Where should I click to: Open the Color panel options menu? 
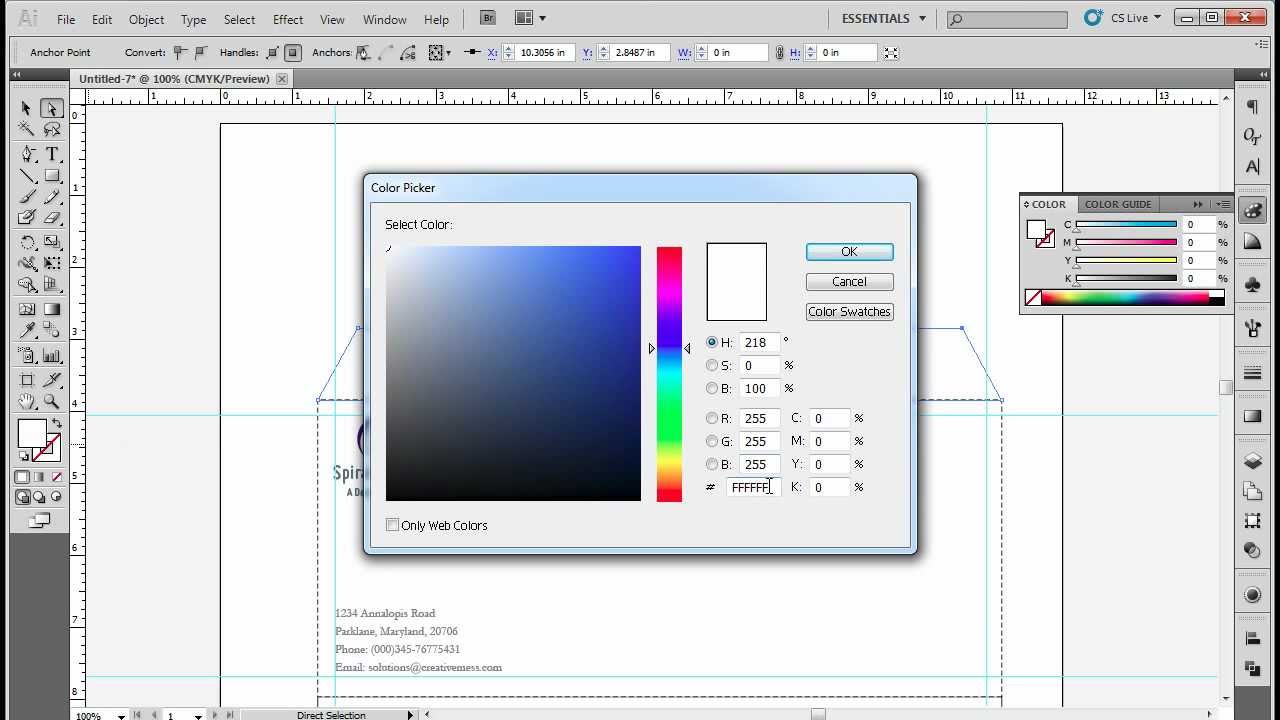(1224, 204)
